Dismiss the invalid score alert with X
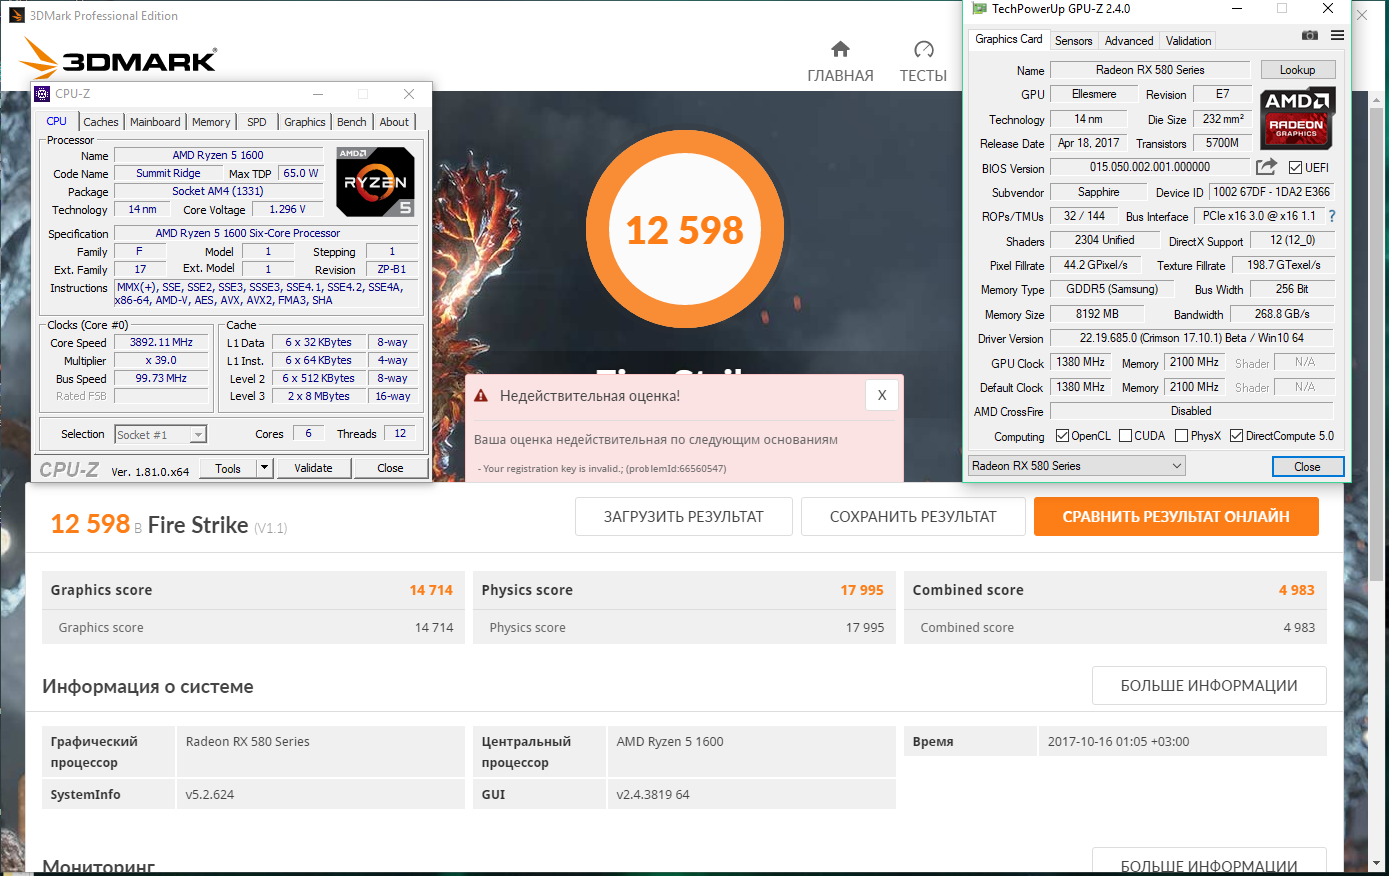 (882, 395)
